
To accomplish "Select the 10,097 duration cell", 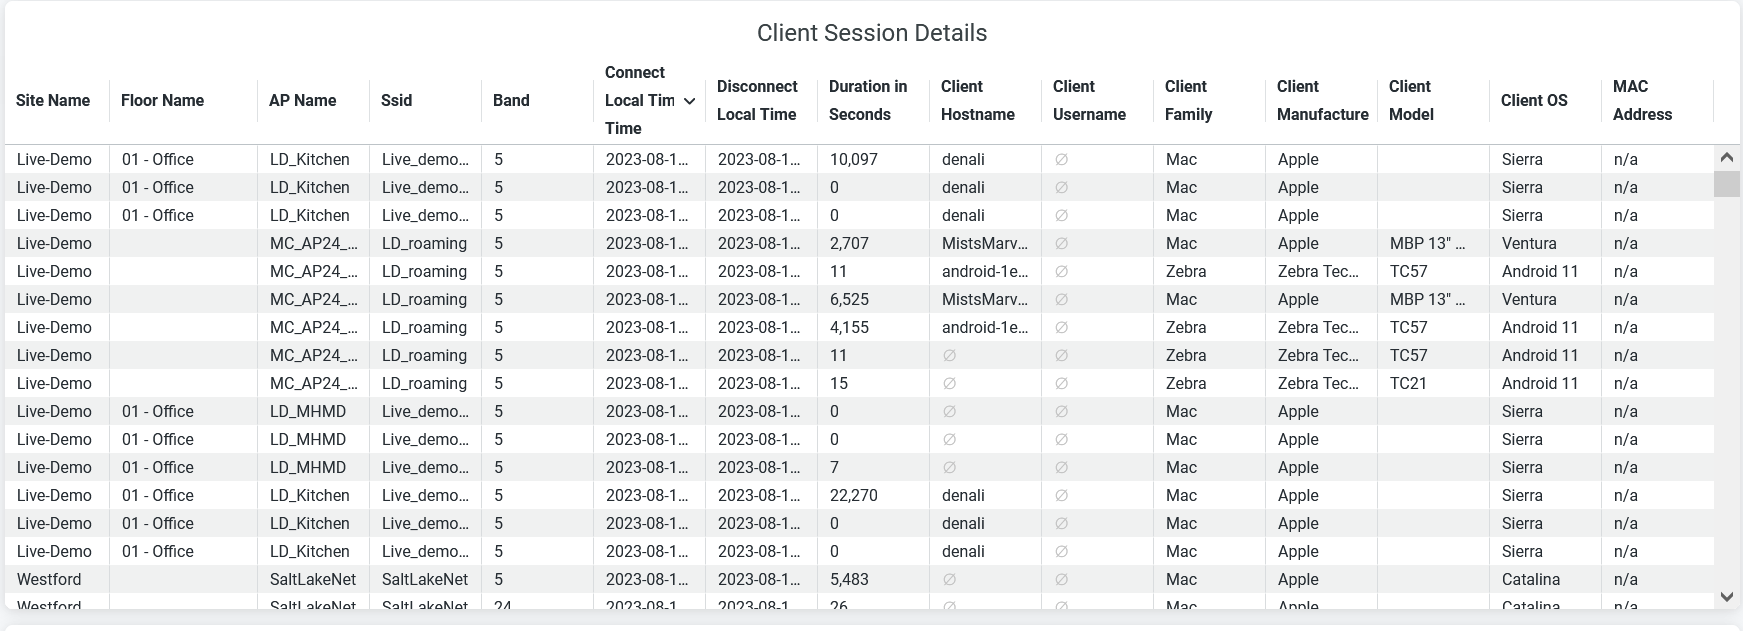I will click(x=853, y=159).
